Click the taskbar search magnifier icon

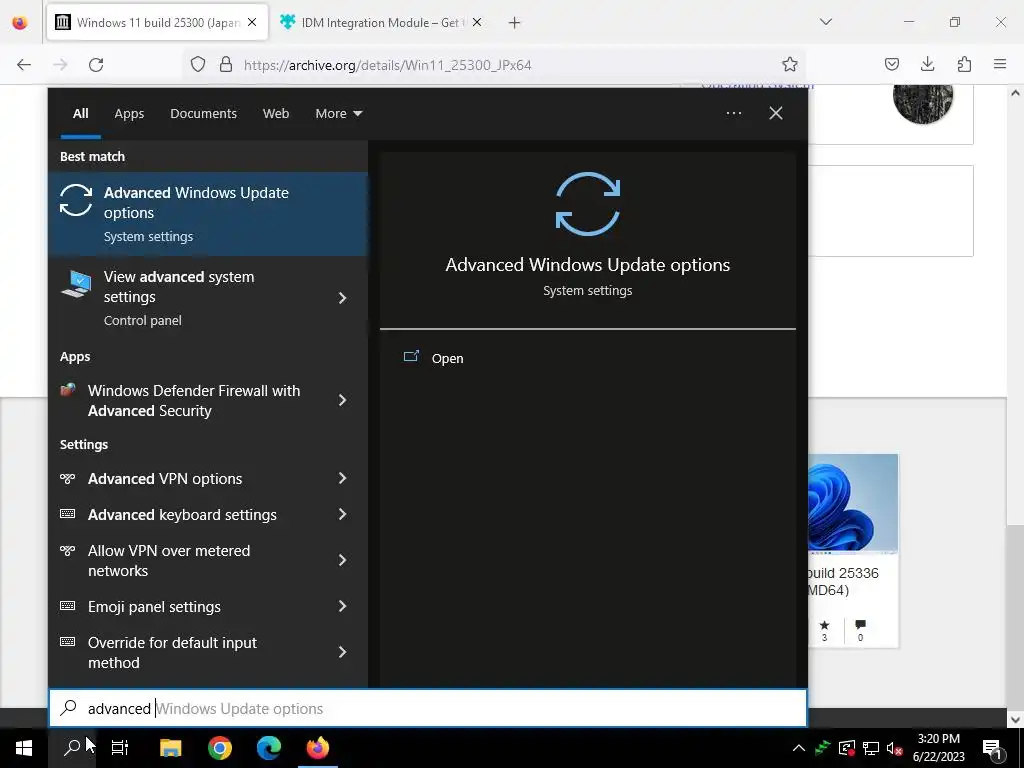pyautogui.click(x=72, y=748)
